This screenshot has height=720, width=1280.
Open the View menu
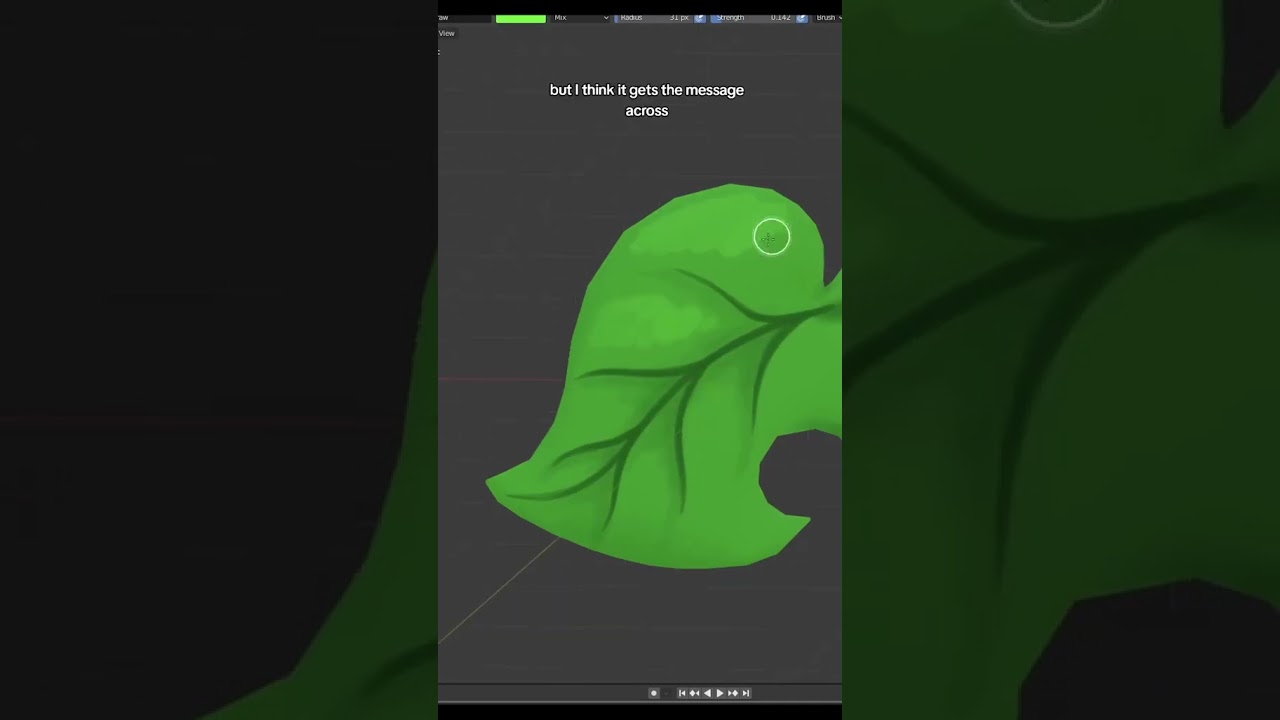[446, 33]
